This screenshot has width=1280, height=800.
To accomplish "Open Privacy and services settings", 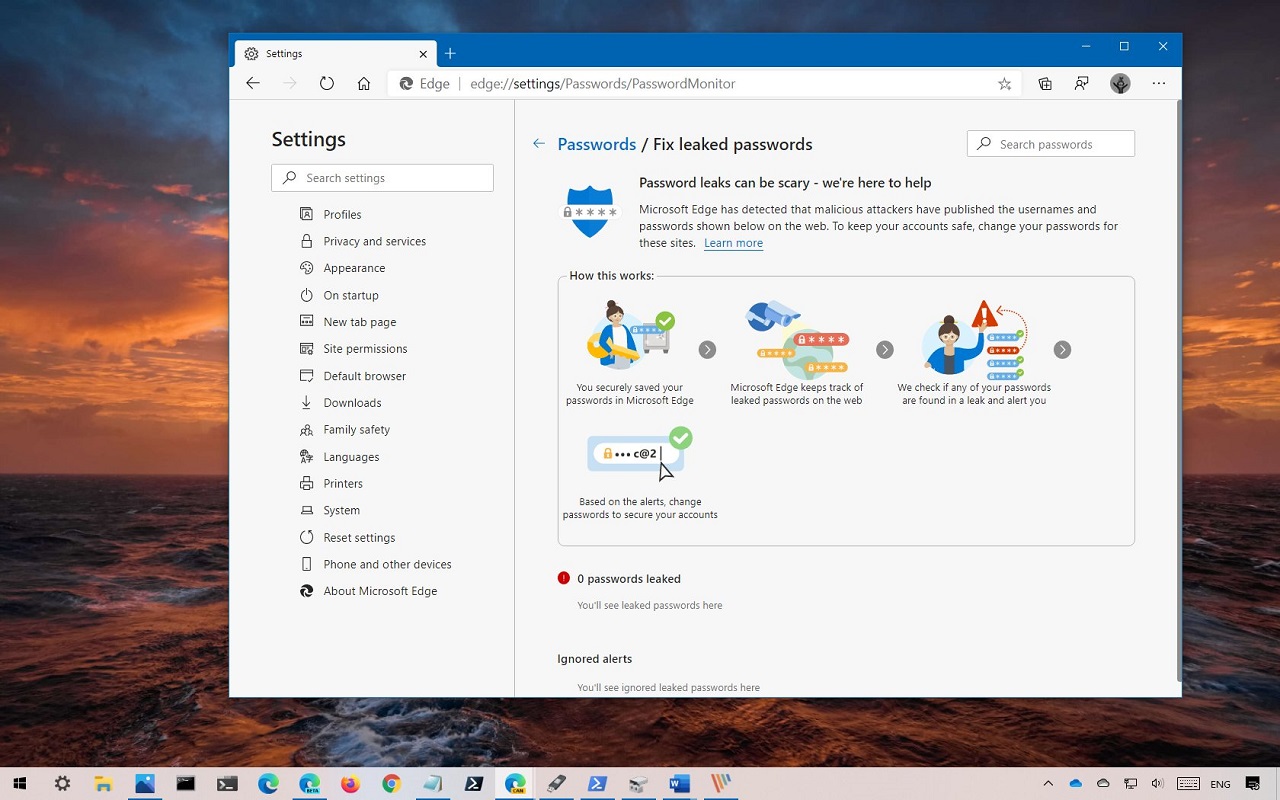I will point(374,241).
